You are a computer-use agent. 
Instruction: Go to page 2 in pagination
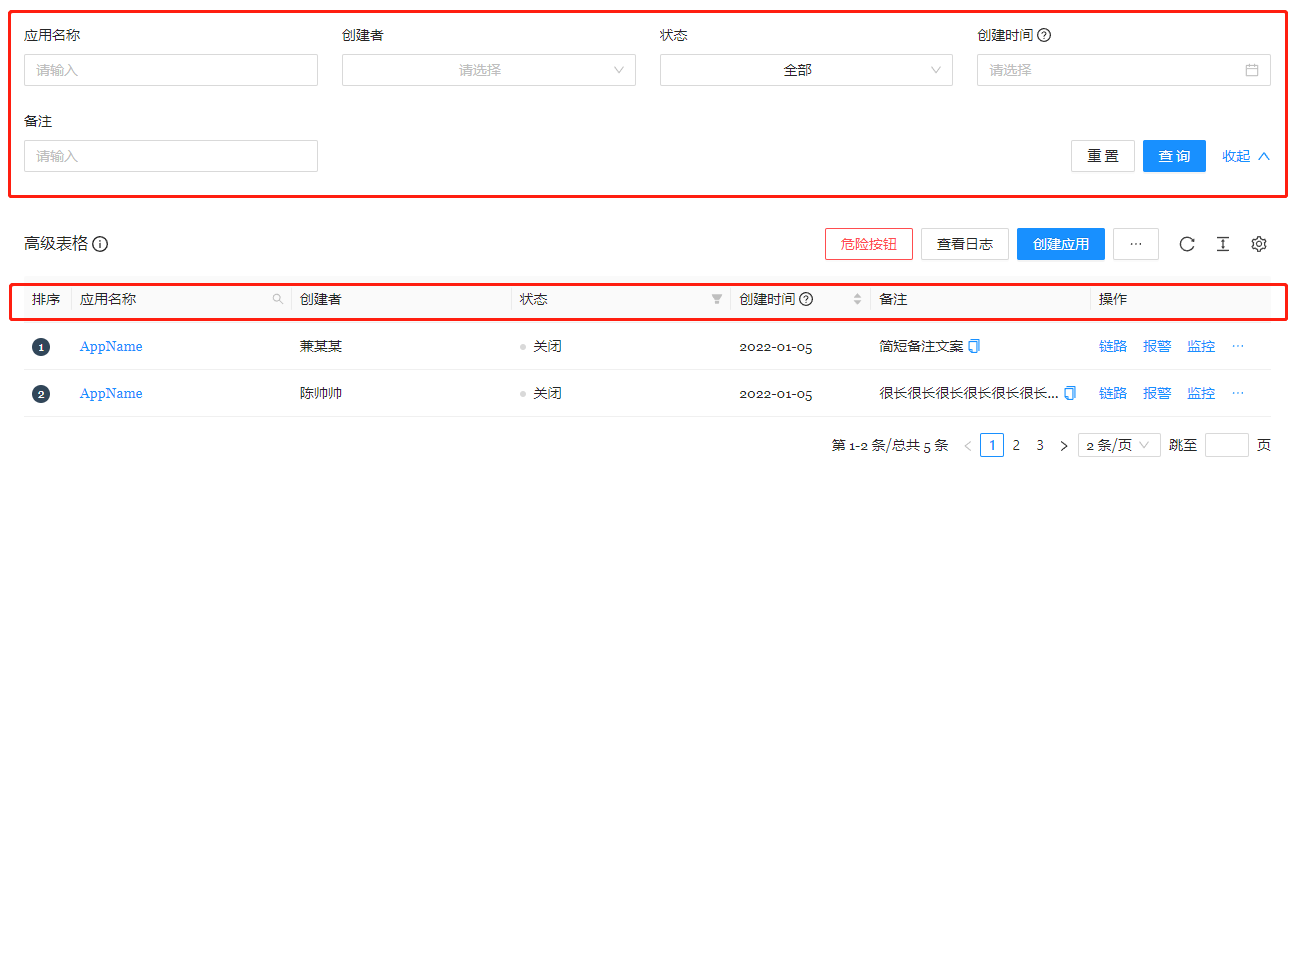point(1016,444)
